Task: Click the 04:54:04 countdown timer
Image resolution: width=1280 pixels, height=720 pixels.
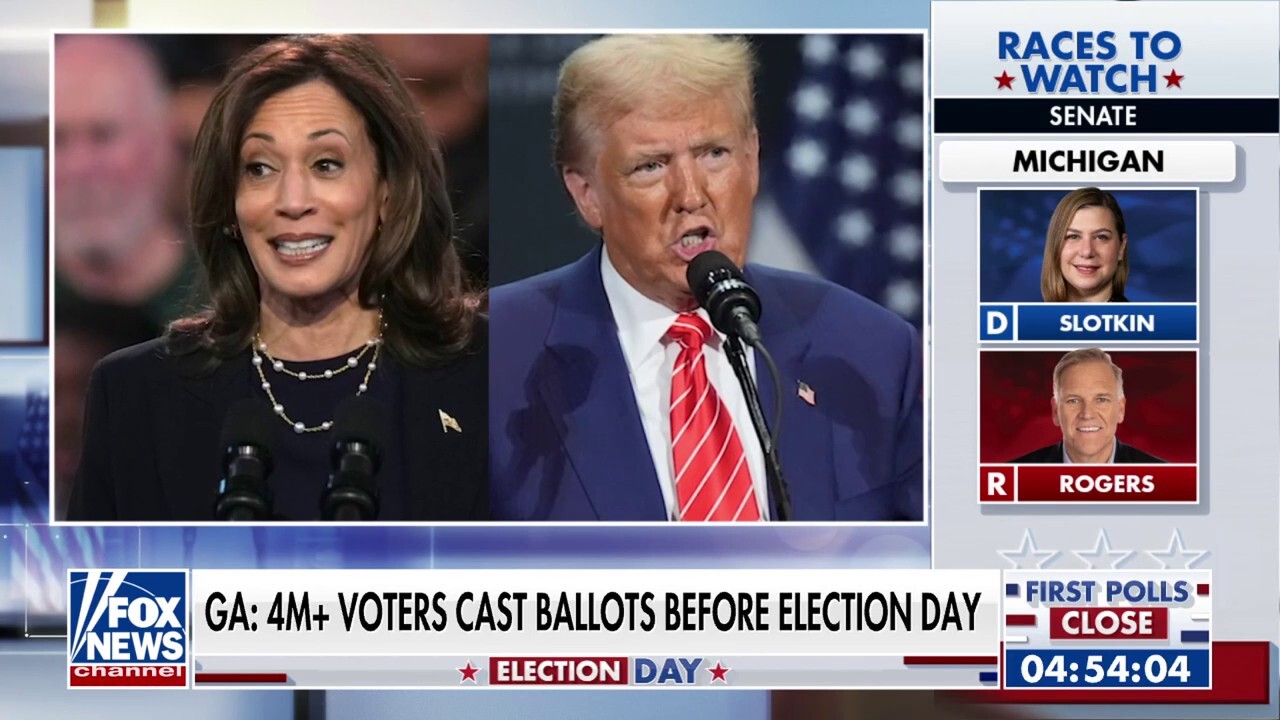Action: [1106, 669]
